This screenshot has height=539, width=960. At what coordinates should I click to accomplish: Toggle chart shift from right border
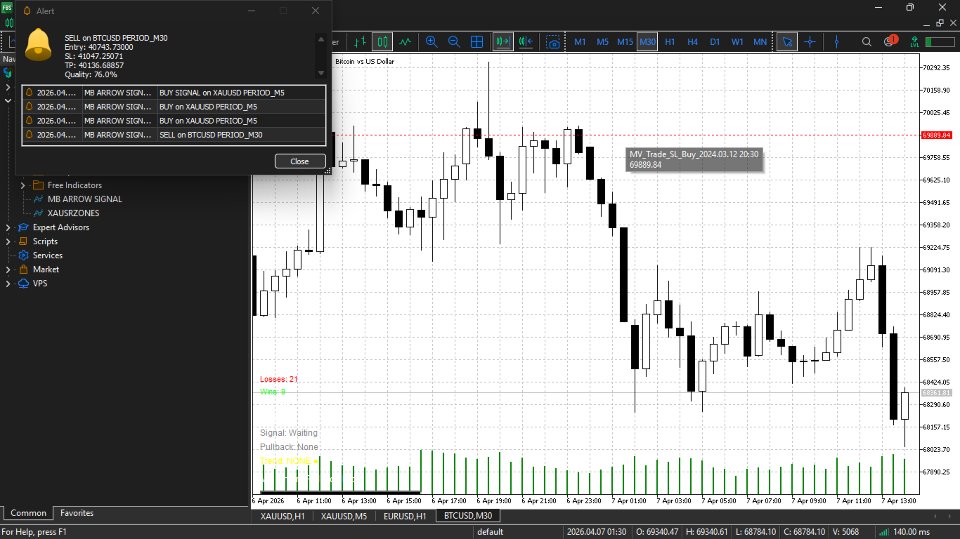525,42
